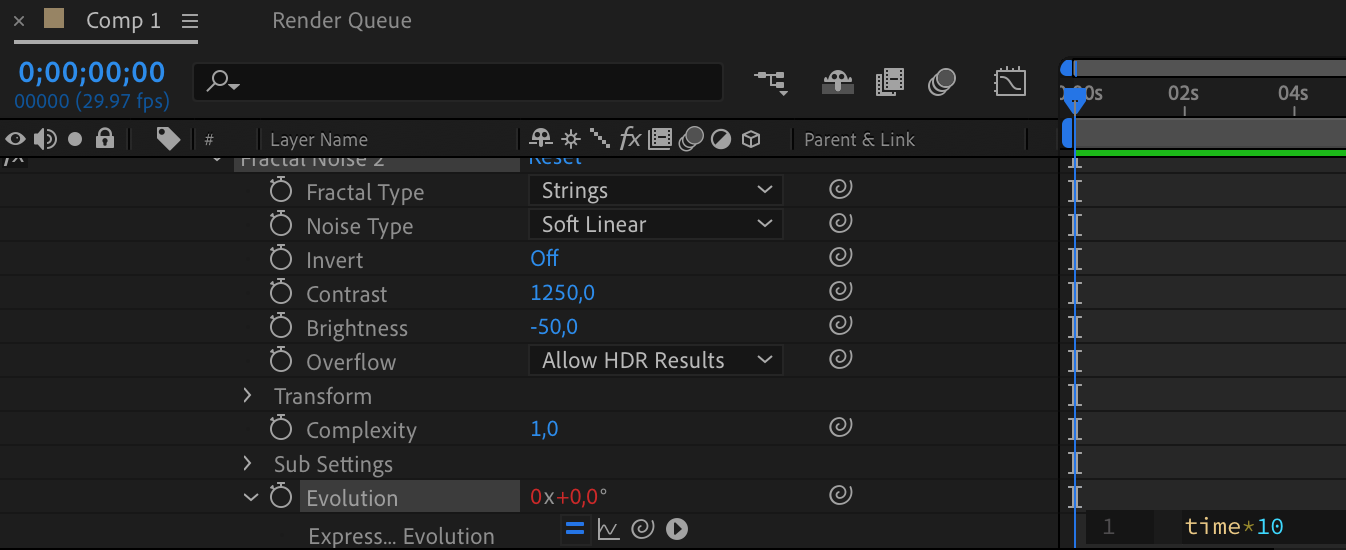The image size is (1346, 550).
Task: Click the Contrast value 1250,0
Action: [x=562, y=293]
